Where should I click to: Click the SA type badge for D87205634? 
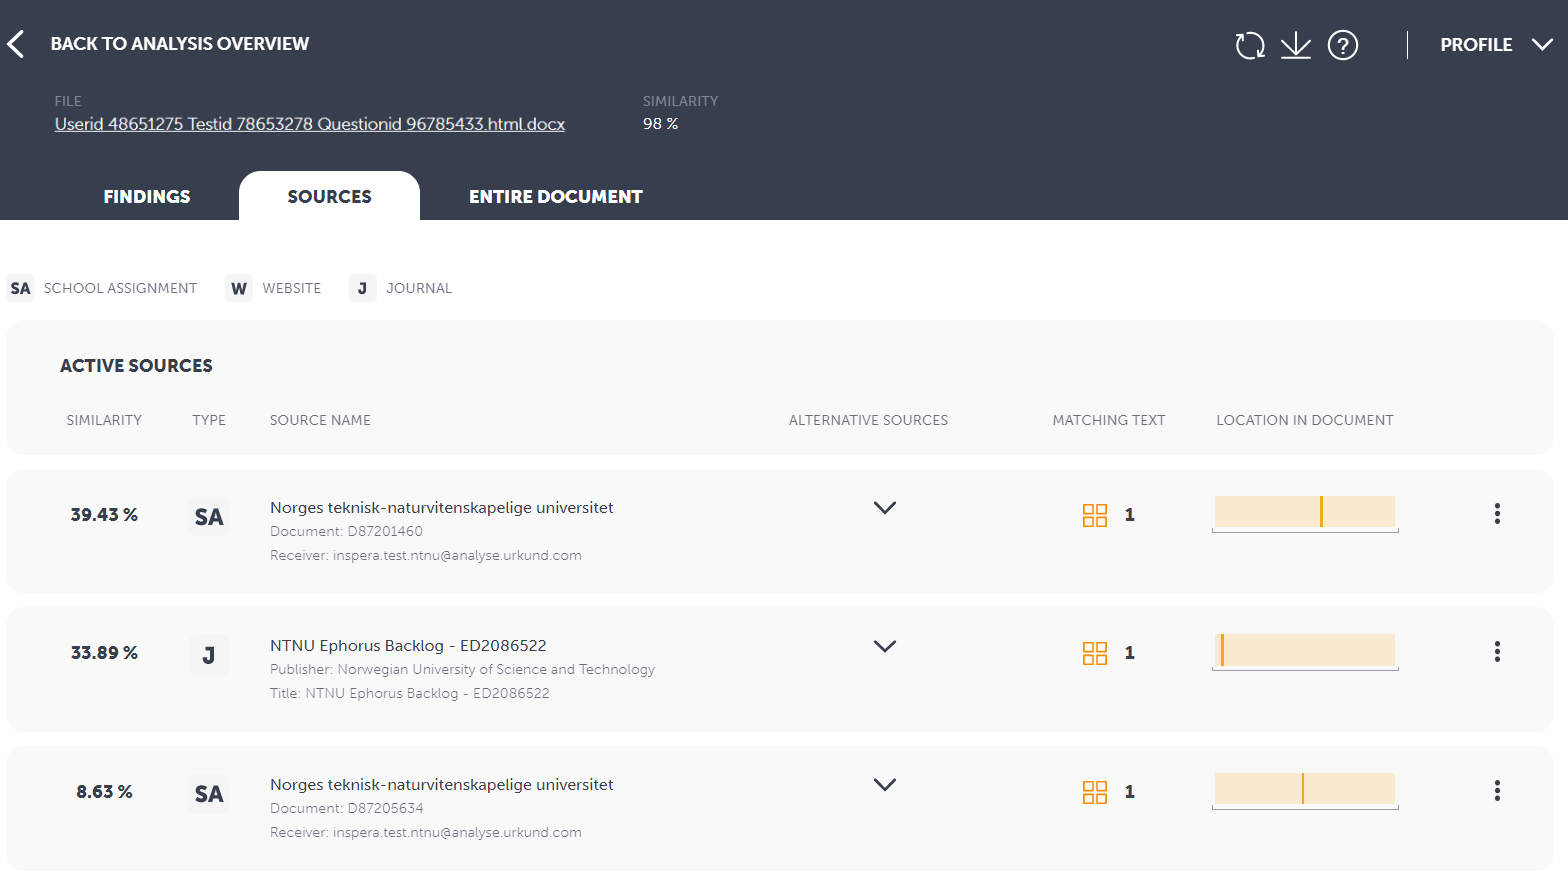pos(209,794)
